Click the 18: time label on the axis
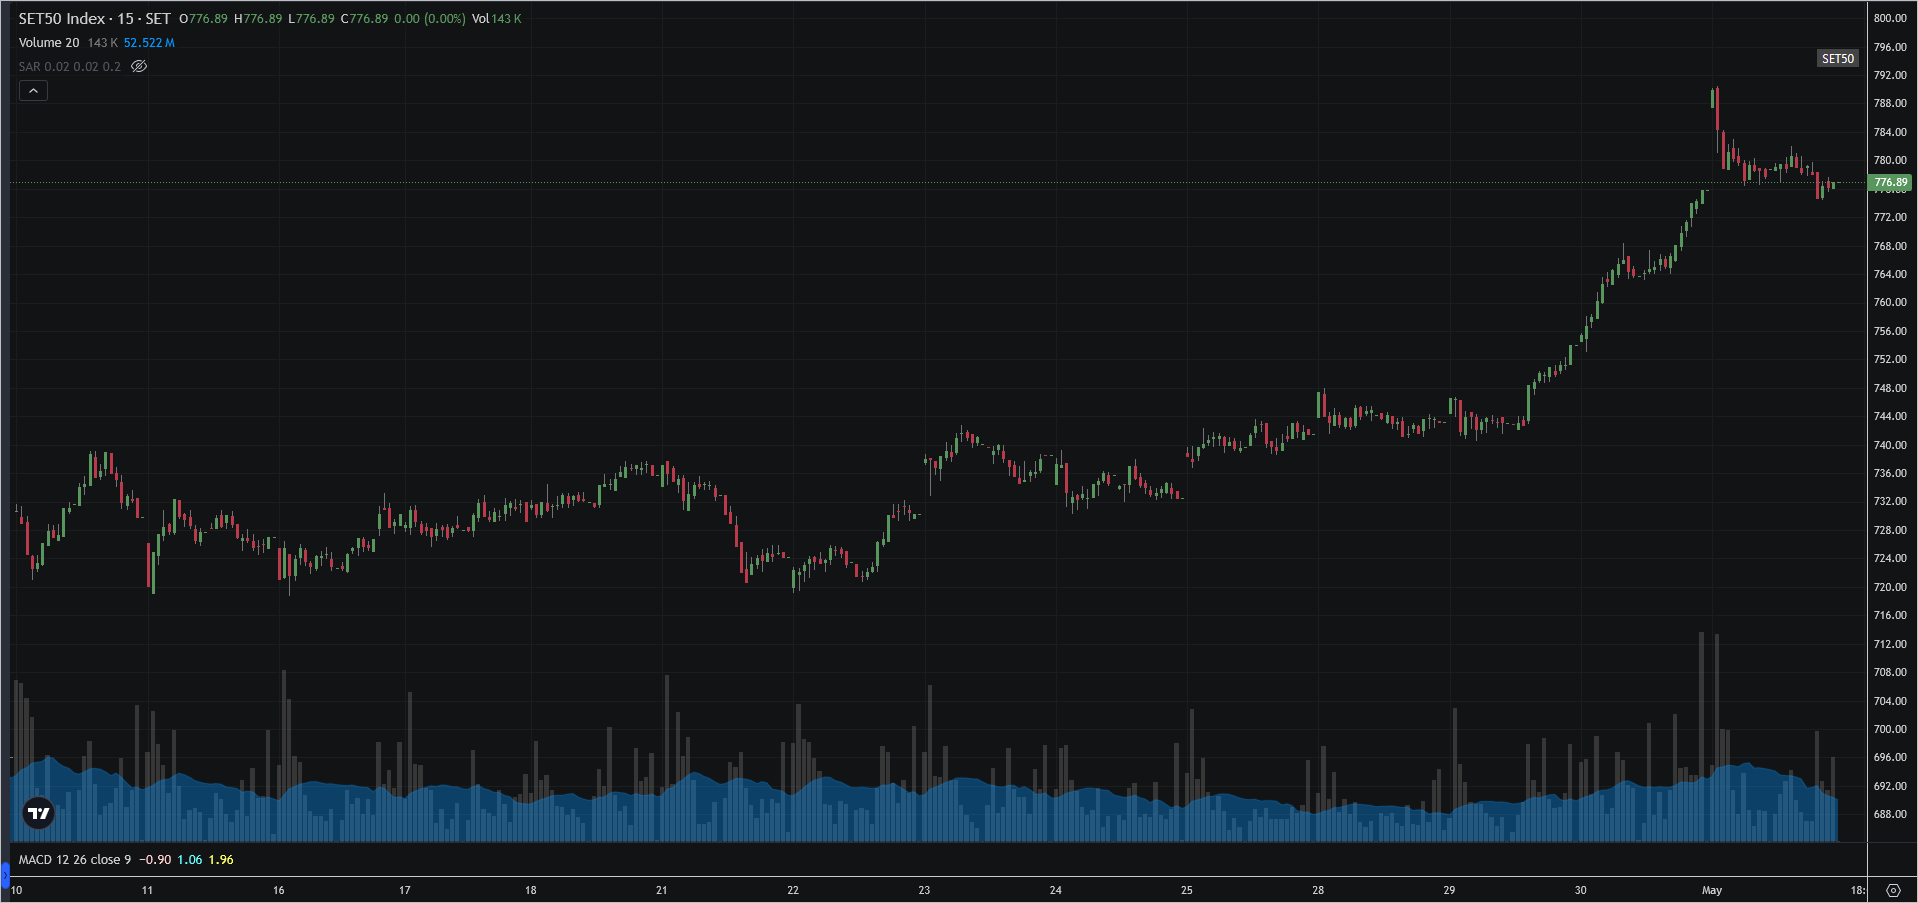Screen dimensions: 1918x903 click(1857, 890)
